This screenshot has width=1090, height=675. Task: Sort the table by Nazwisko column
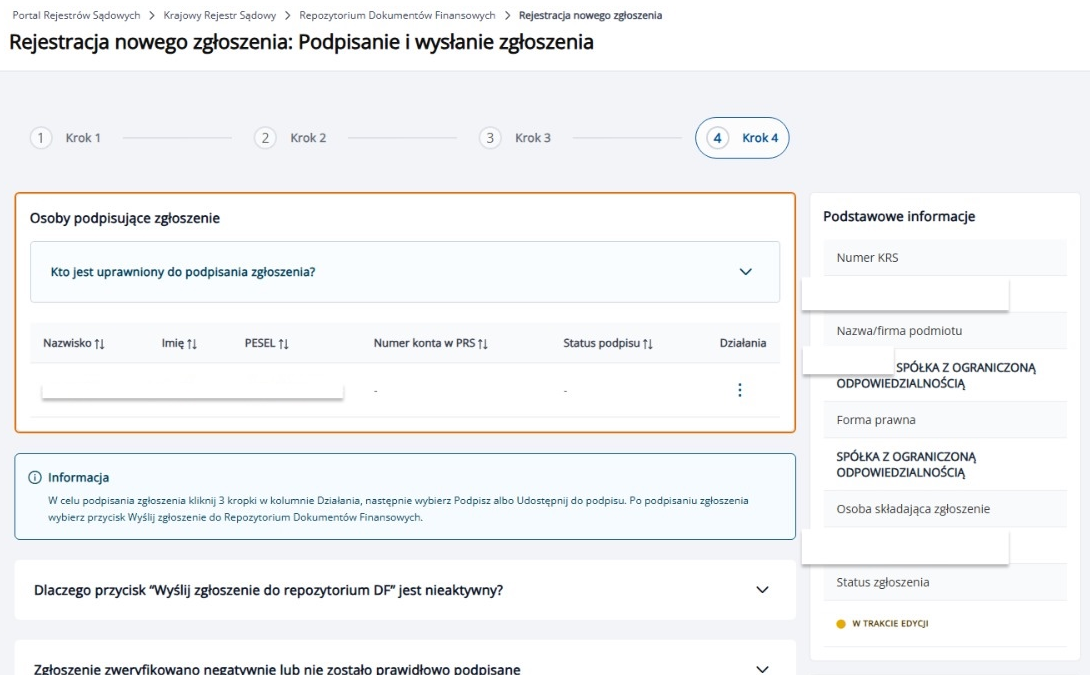point(74,343)
